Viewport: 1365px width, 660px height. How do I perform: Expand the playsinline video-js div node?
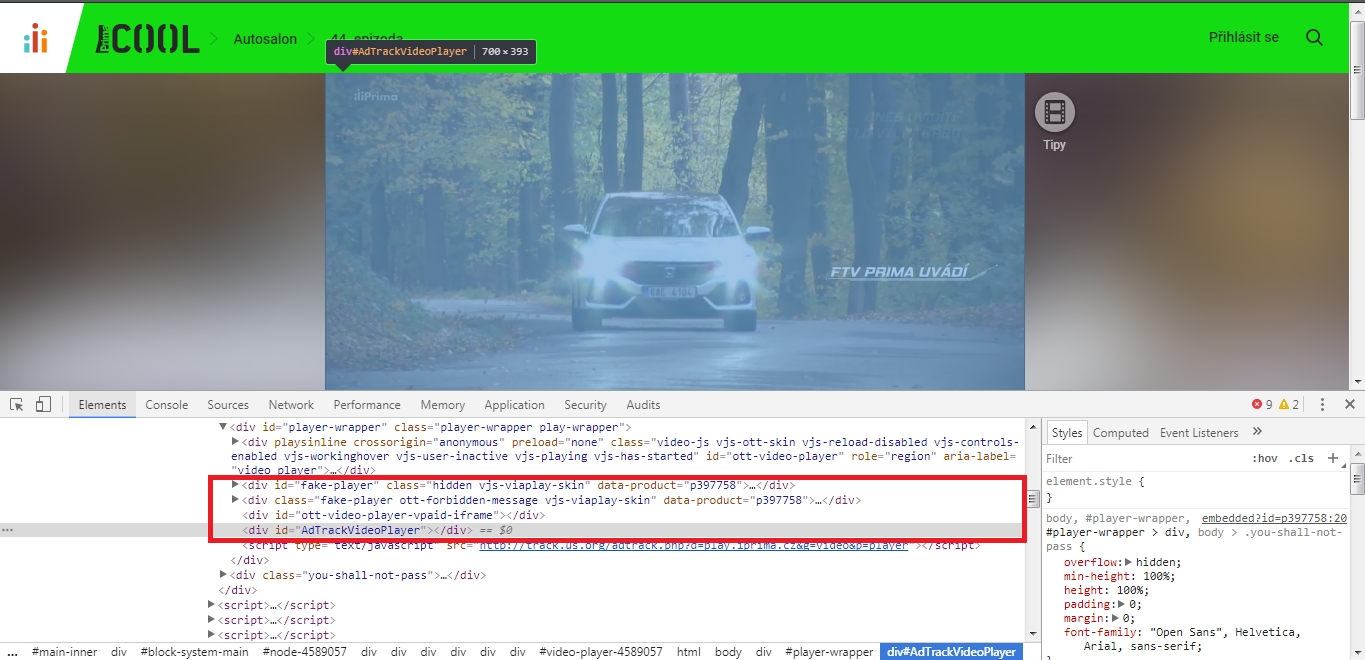236,442
